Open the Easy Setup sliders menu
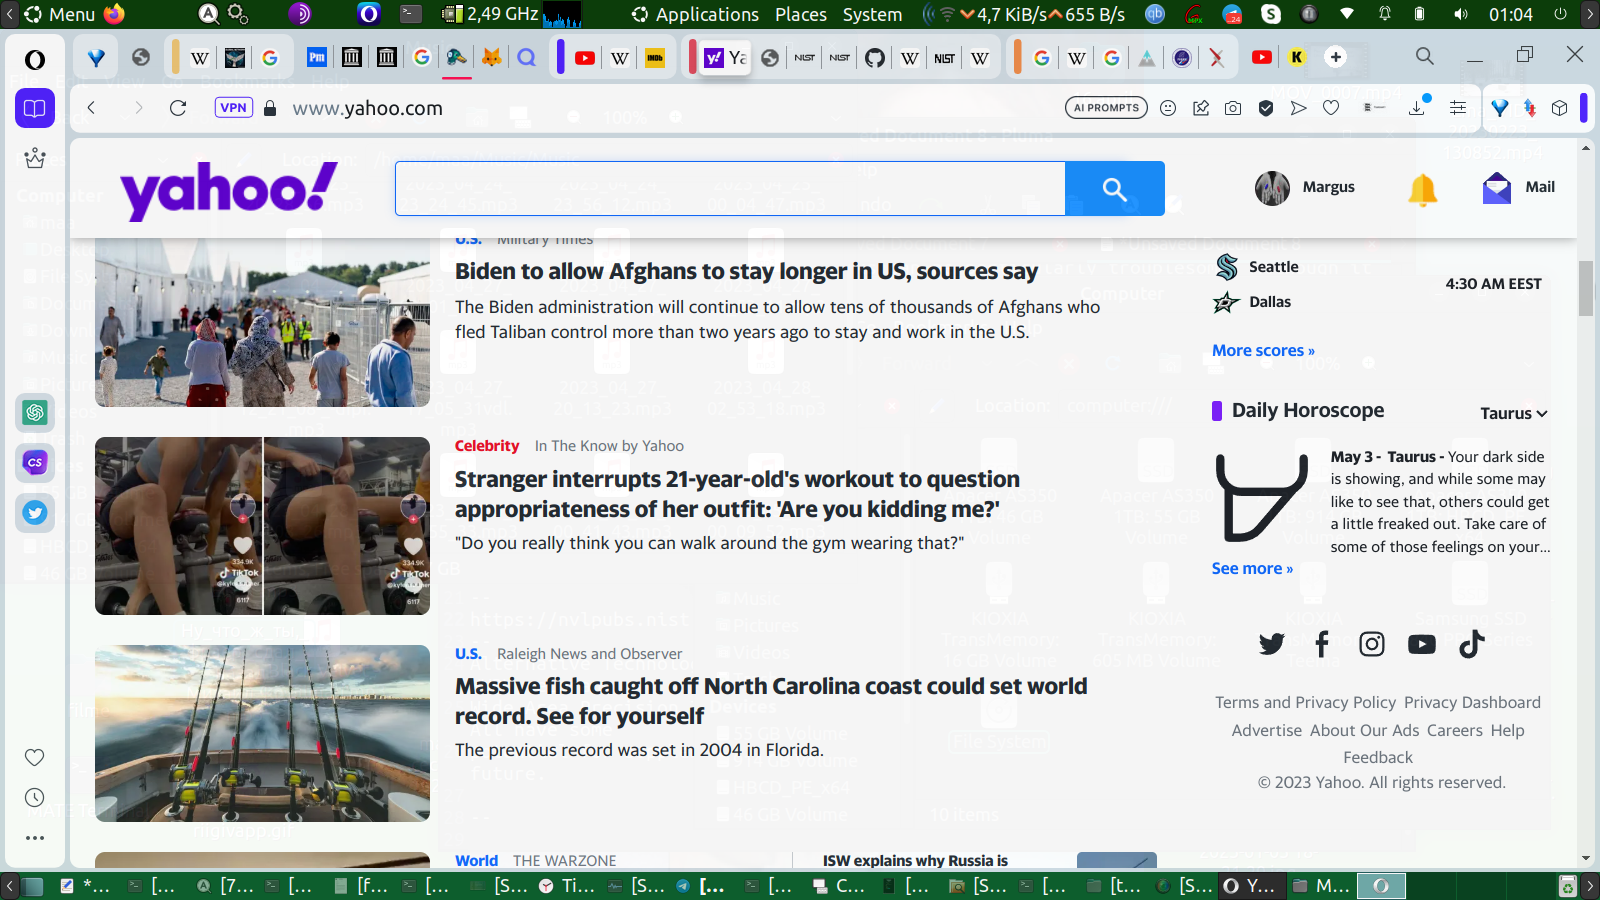1600x900 pixels. click(x=1458, y=108)
